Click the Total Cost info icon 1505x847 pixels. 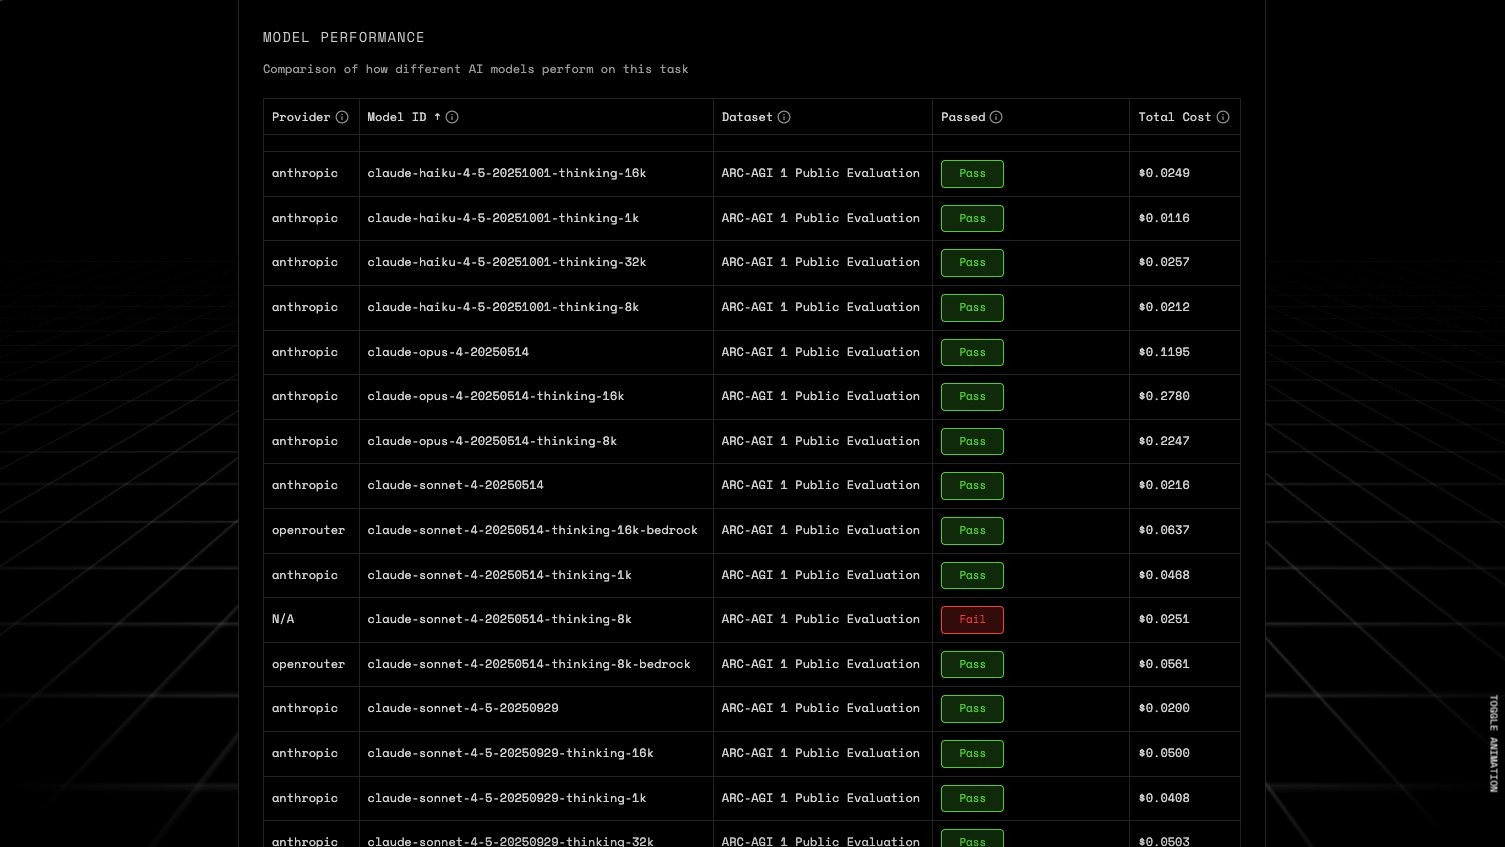pos(1223,117)
